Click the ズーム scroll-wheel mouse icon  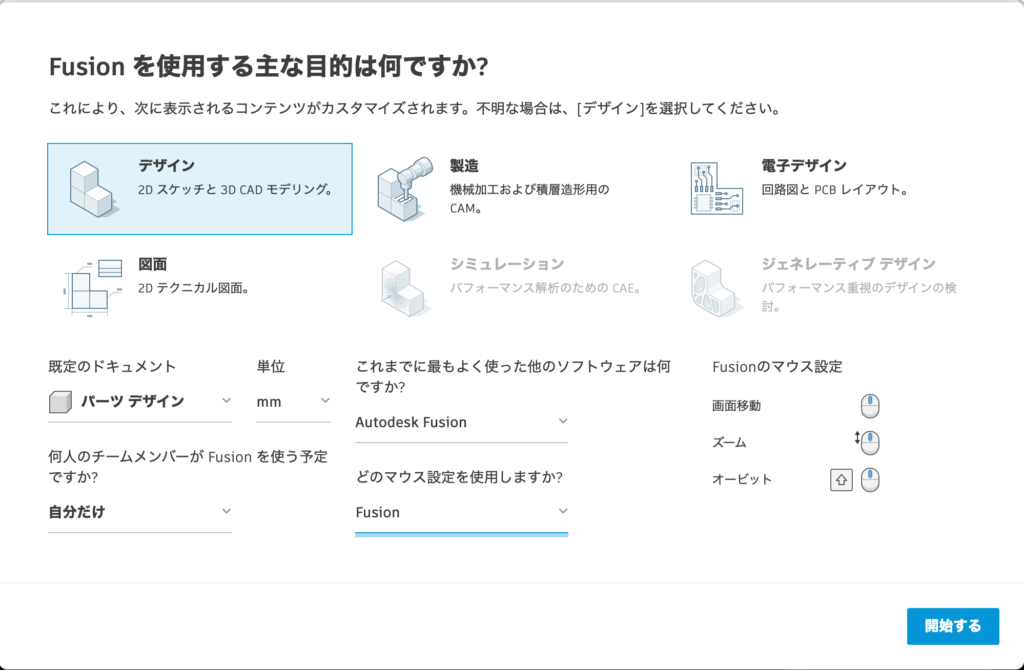(x=868, y=442)
